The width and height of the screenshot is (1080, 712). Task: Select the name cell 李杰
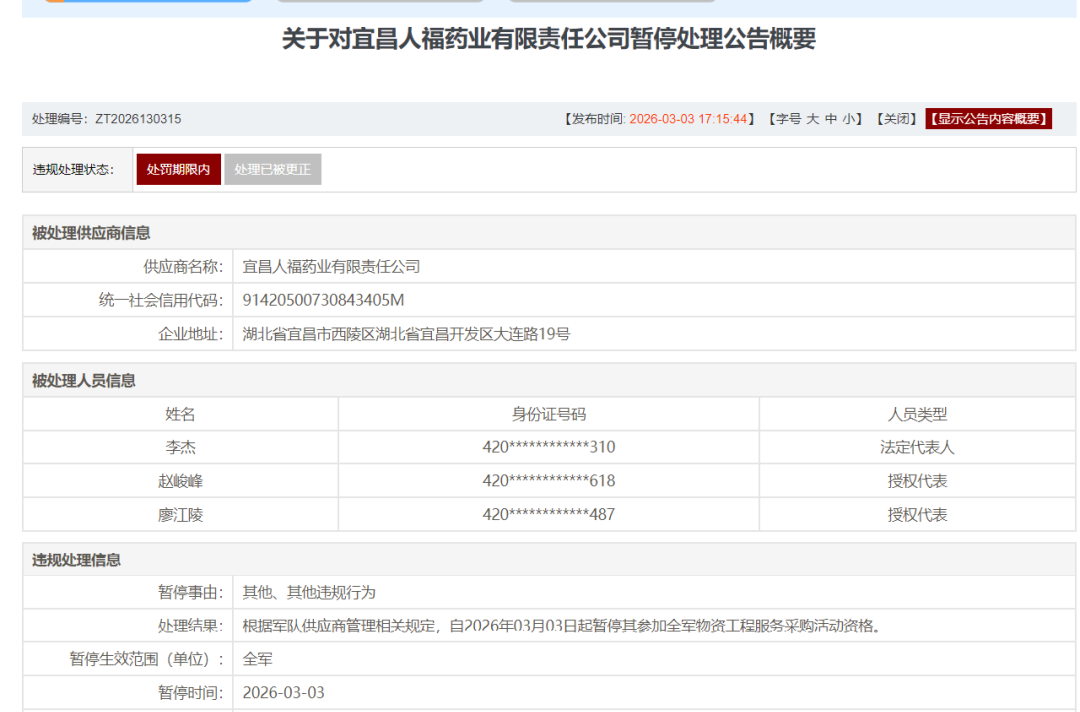(x=180, y=448)
